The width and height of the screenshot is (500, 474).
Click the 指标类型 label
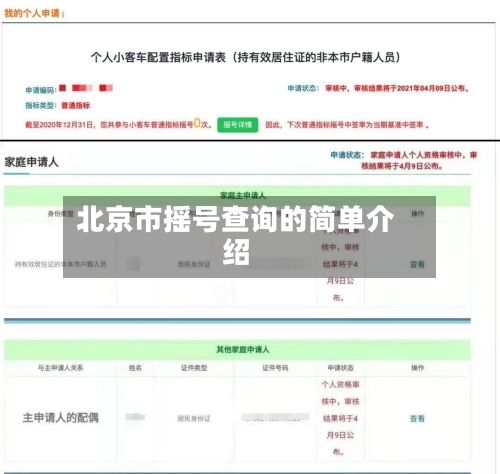(x=41, y=106)
